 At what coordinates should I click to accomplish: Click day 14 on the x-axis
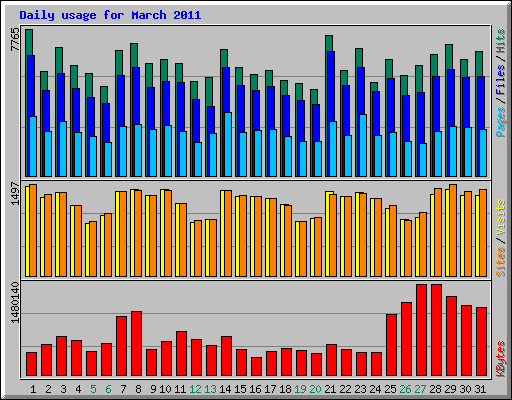point(225,389)
